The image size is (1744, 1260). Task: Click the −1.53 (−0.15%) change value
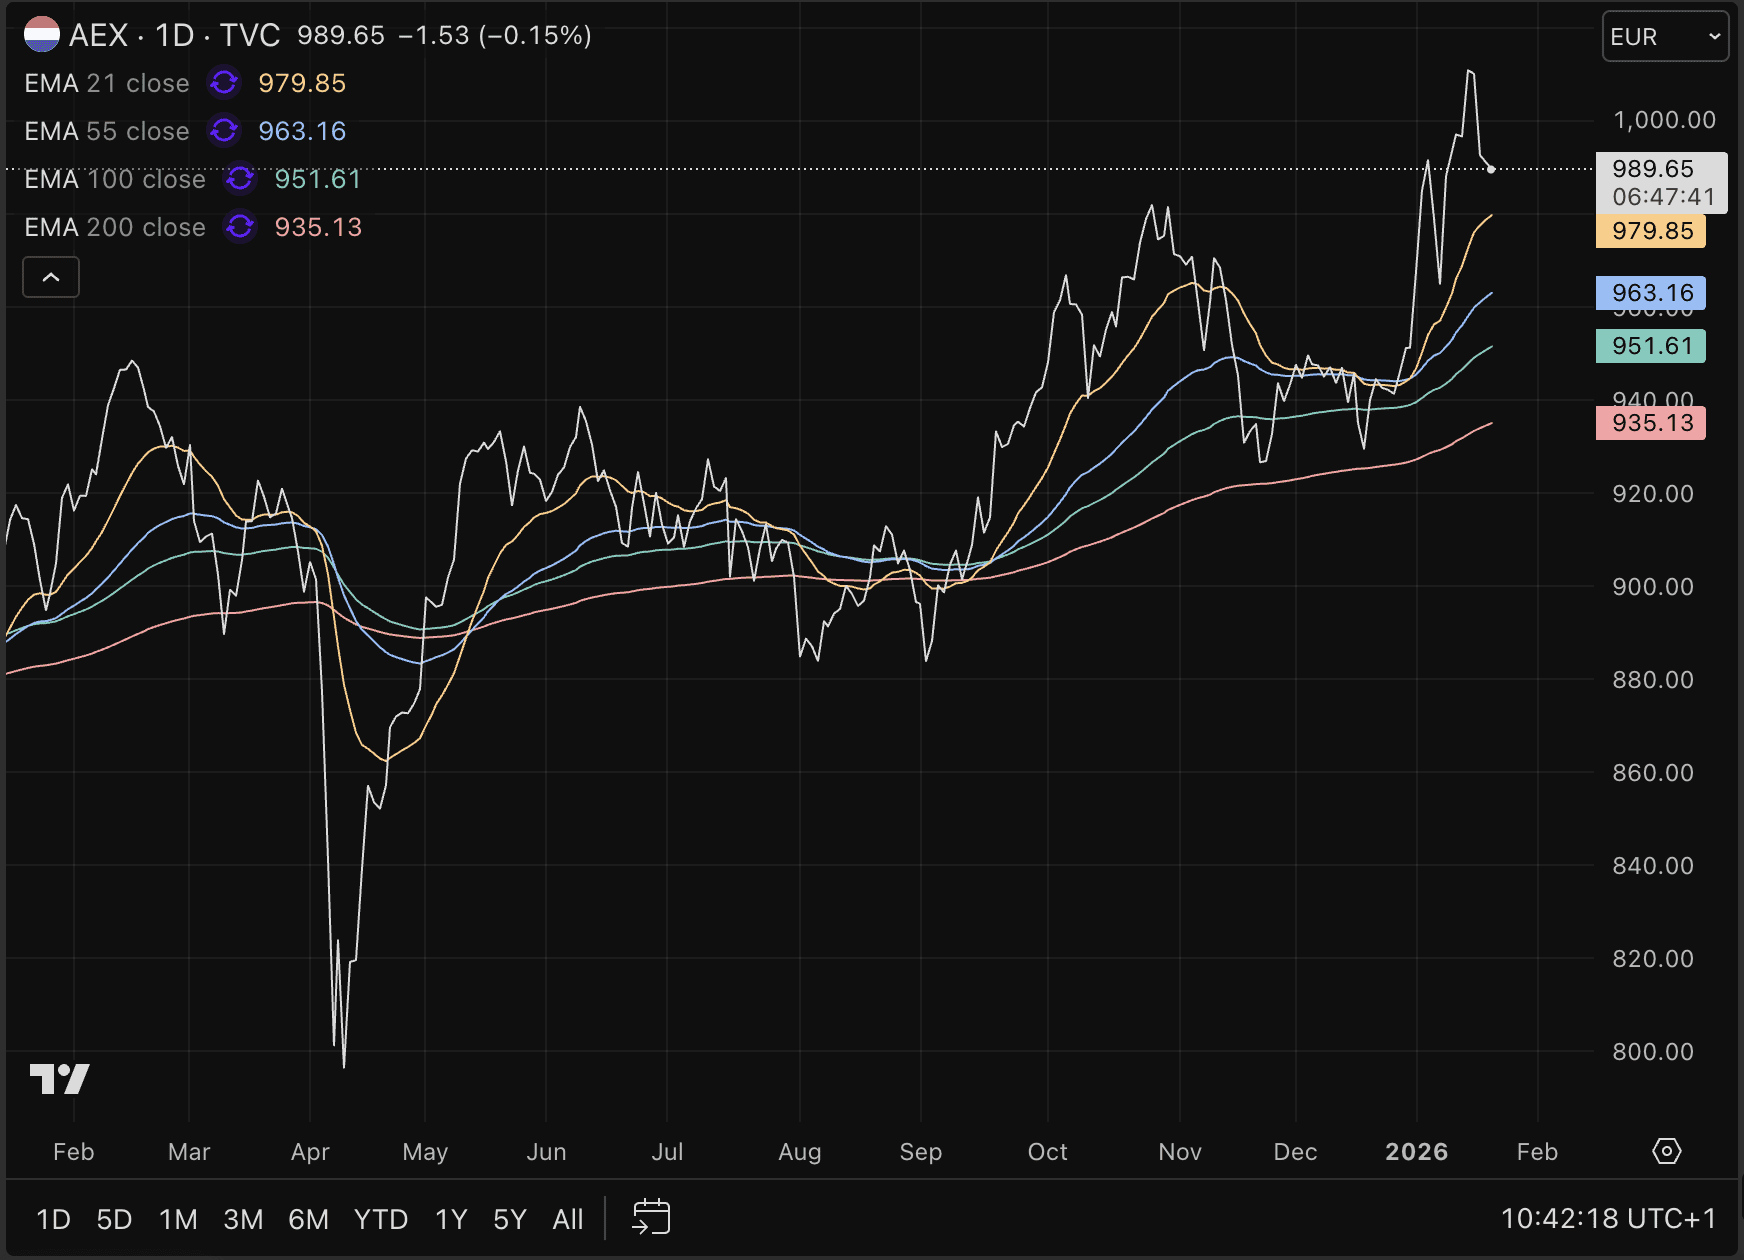[x=495, y=35]
